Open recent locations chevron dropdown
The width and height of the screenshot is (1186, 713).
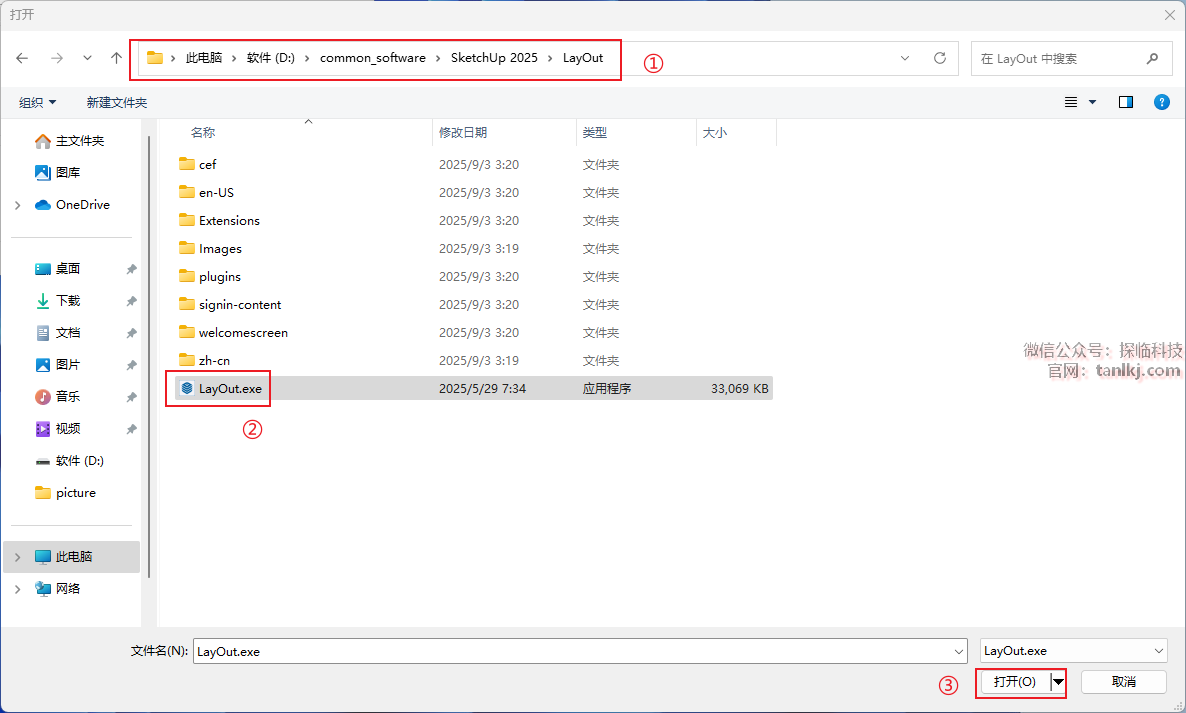coord(88,58)
